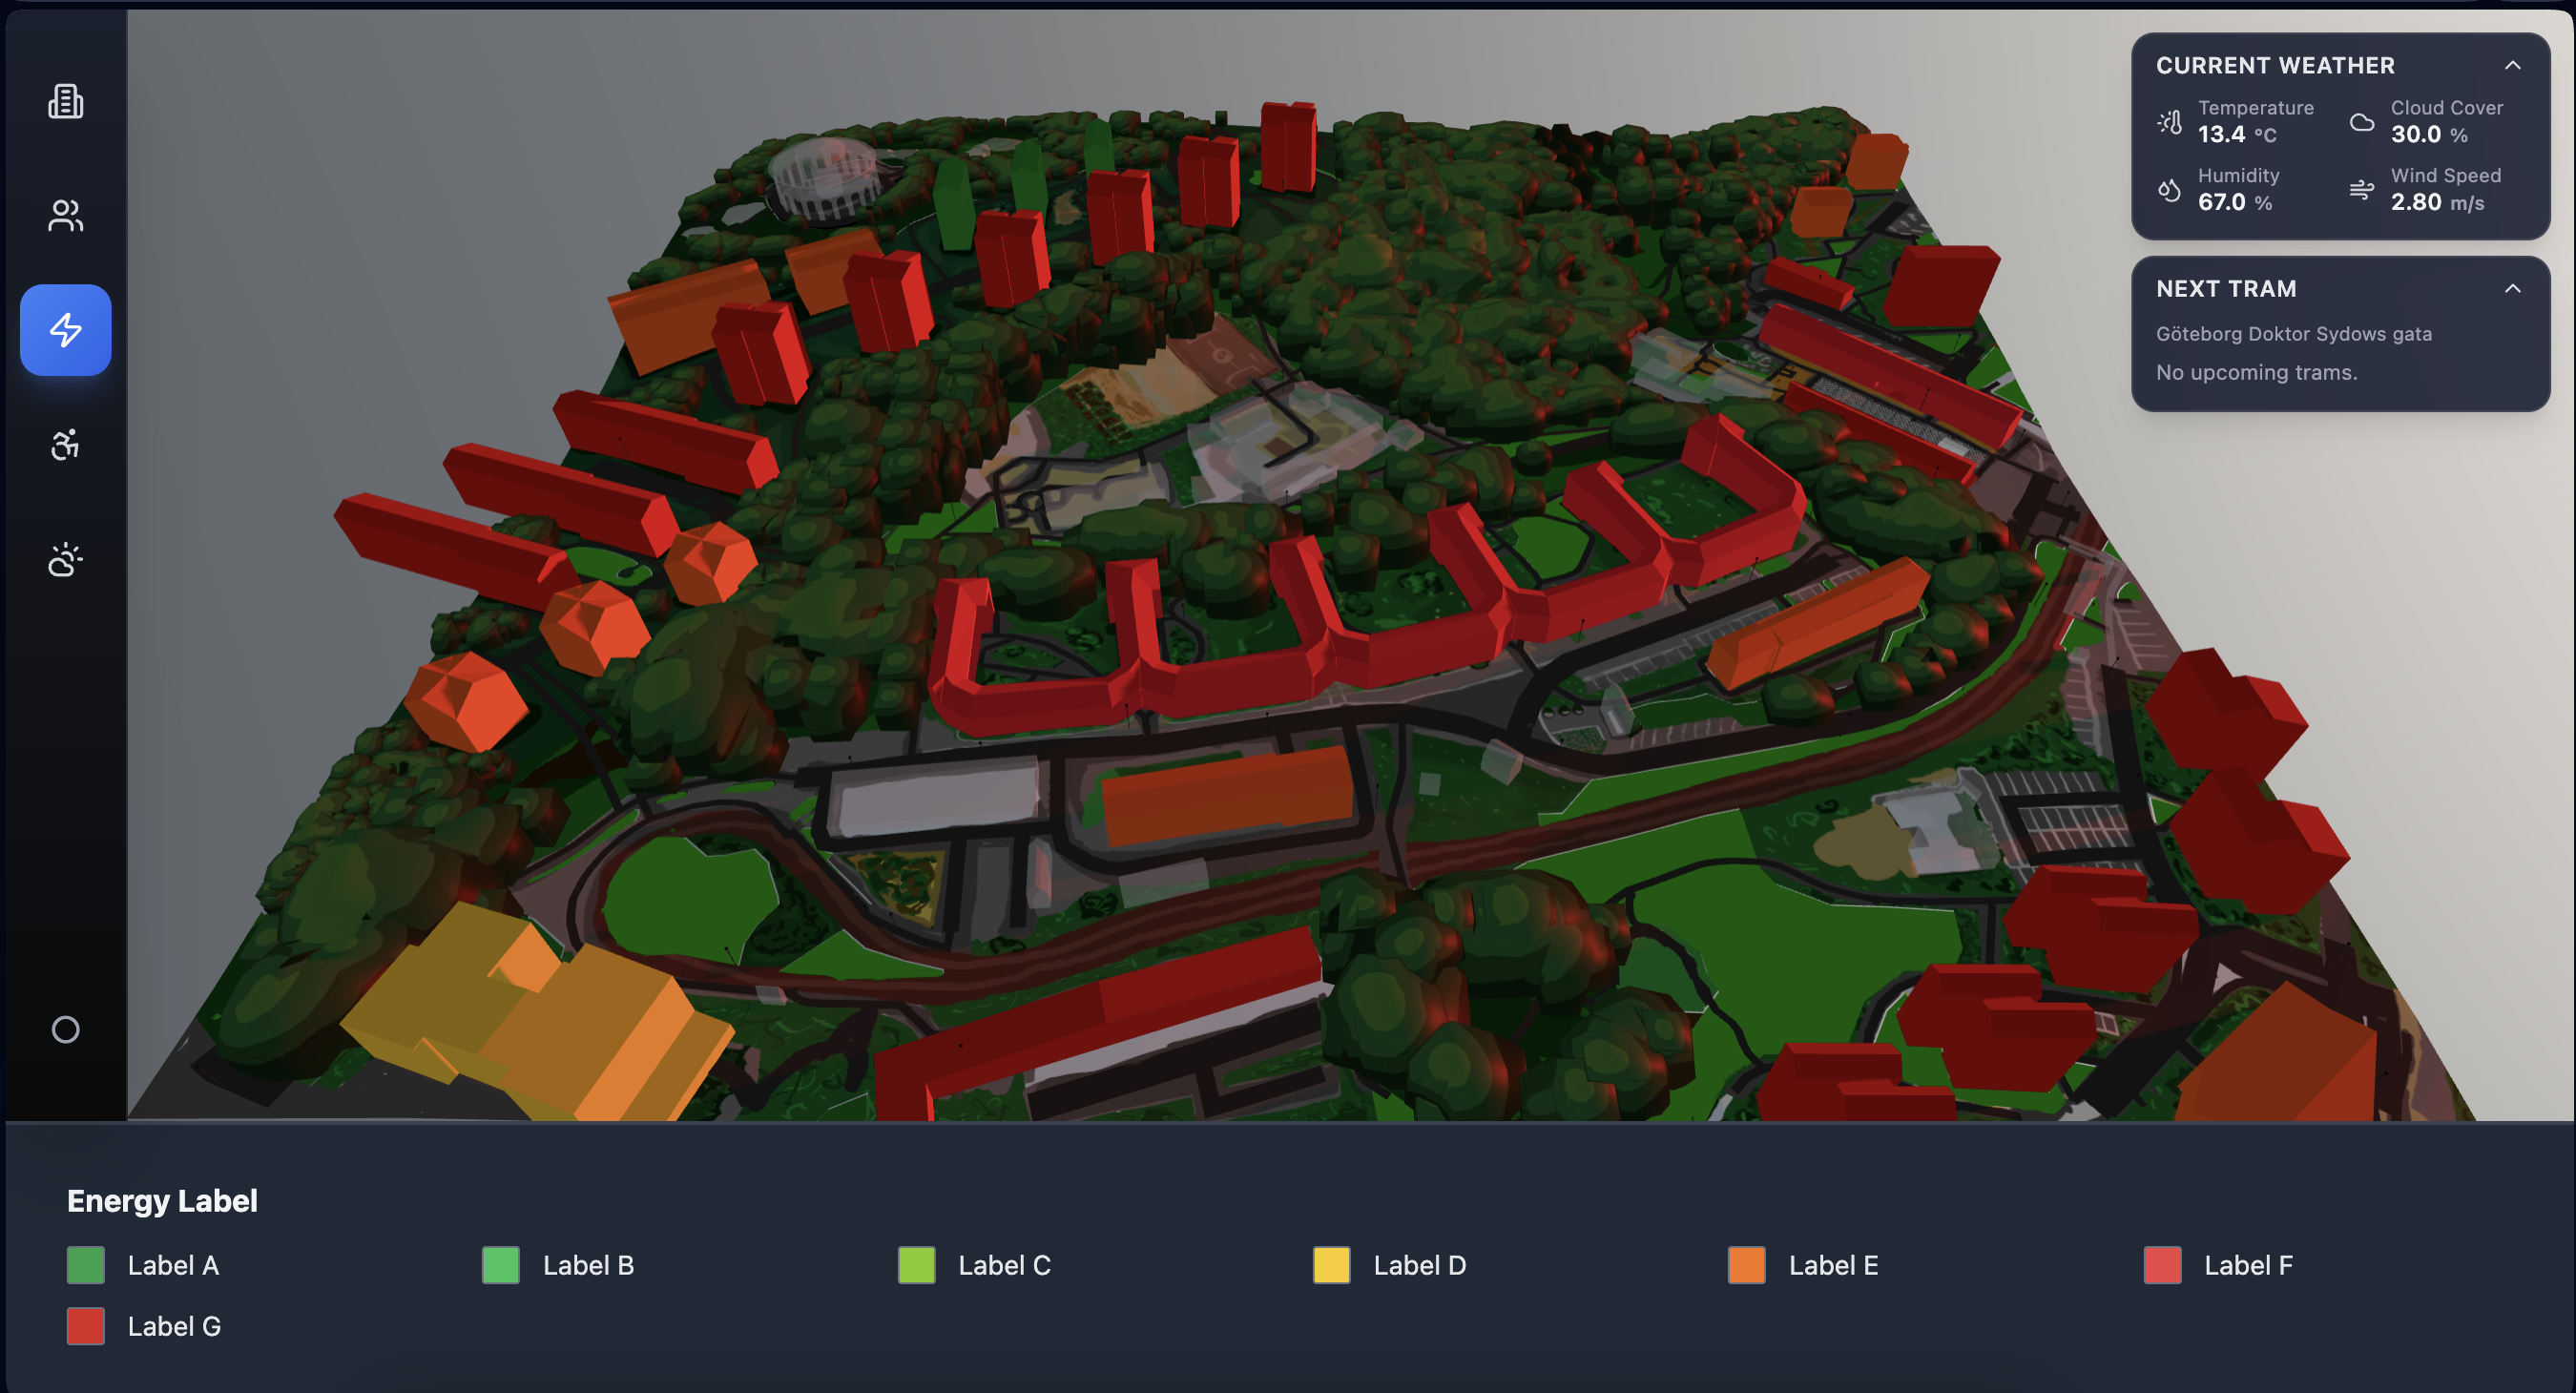
Task: Click the Label A green swatch
Action: pyautogui.click(x=86, y=1265)
